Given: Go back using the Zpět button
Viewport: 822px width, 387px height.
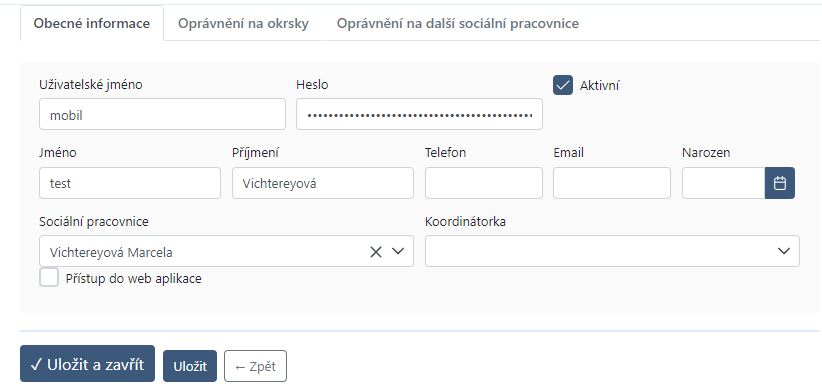Looking at the screenshot, I should [x=255, y=366].
